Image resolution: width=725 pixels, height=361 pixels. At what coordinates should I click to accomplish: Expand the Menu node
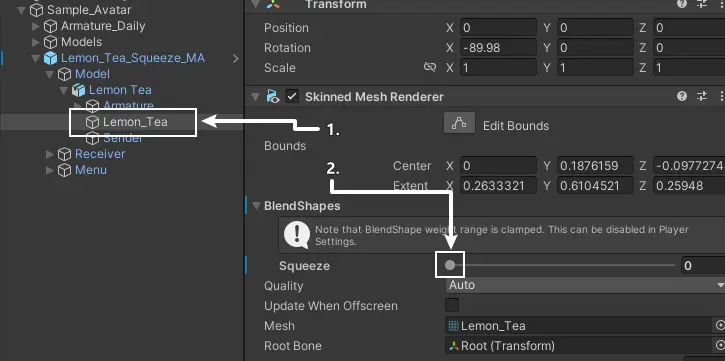click(x=49, y=170)
